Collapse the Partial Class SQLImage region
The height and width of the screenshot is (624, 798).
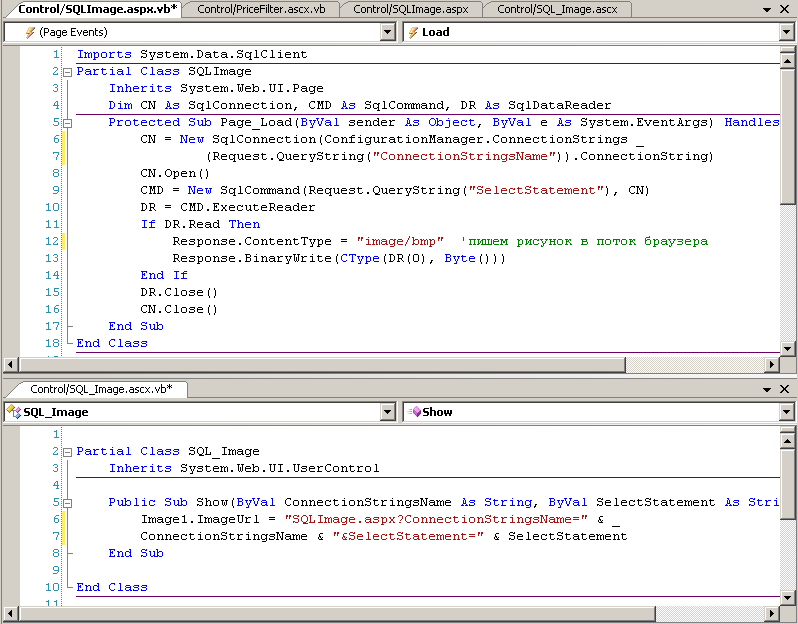[x=67, y=72]
